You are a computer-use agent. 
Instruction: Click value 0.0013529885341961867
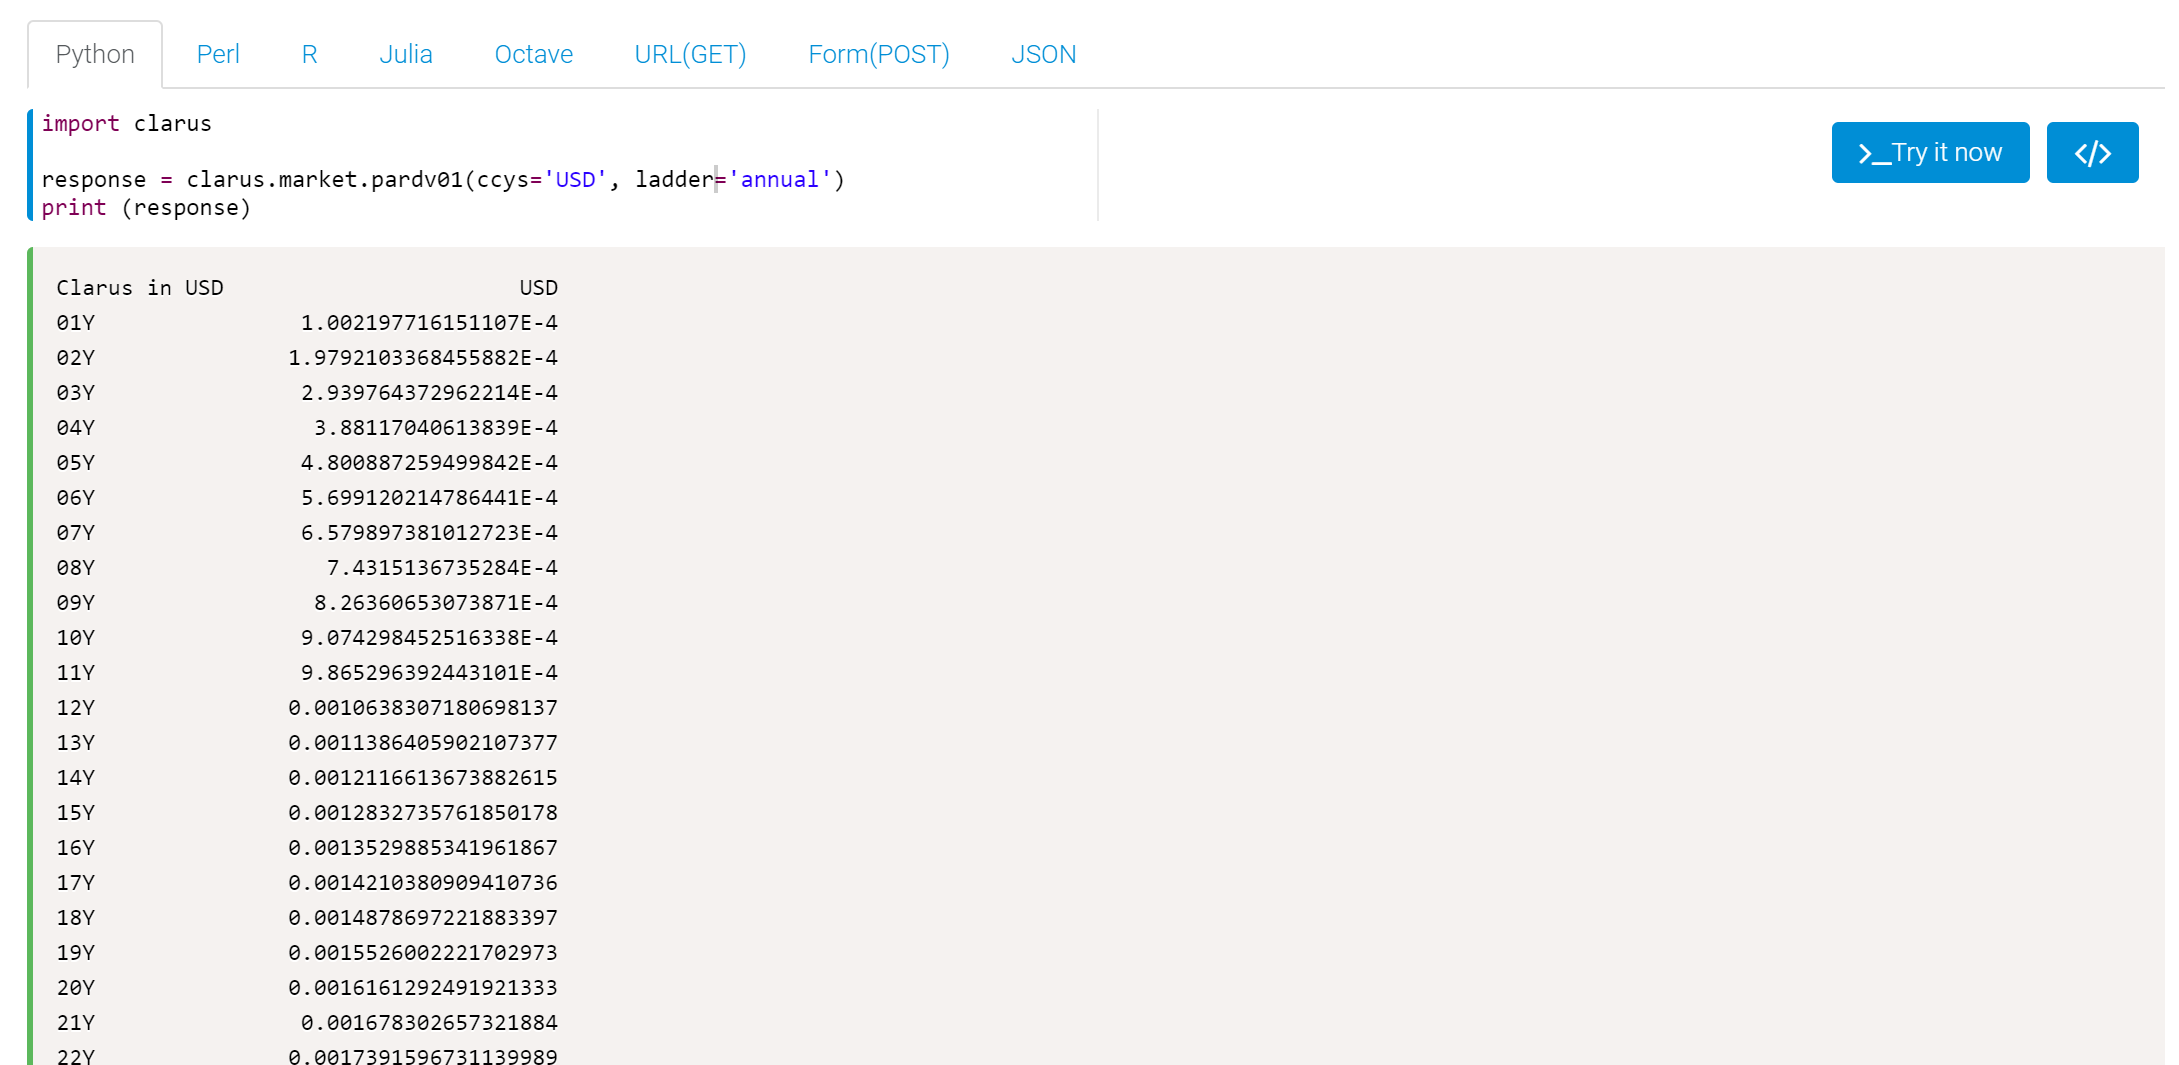(423, 848)
